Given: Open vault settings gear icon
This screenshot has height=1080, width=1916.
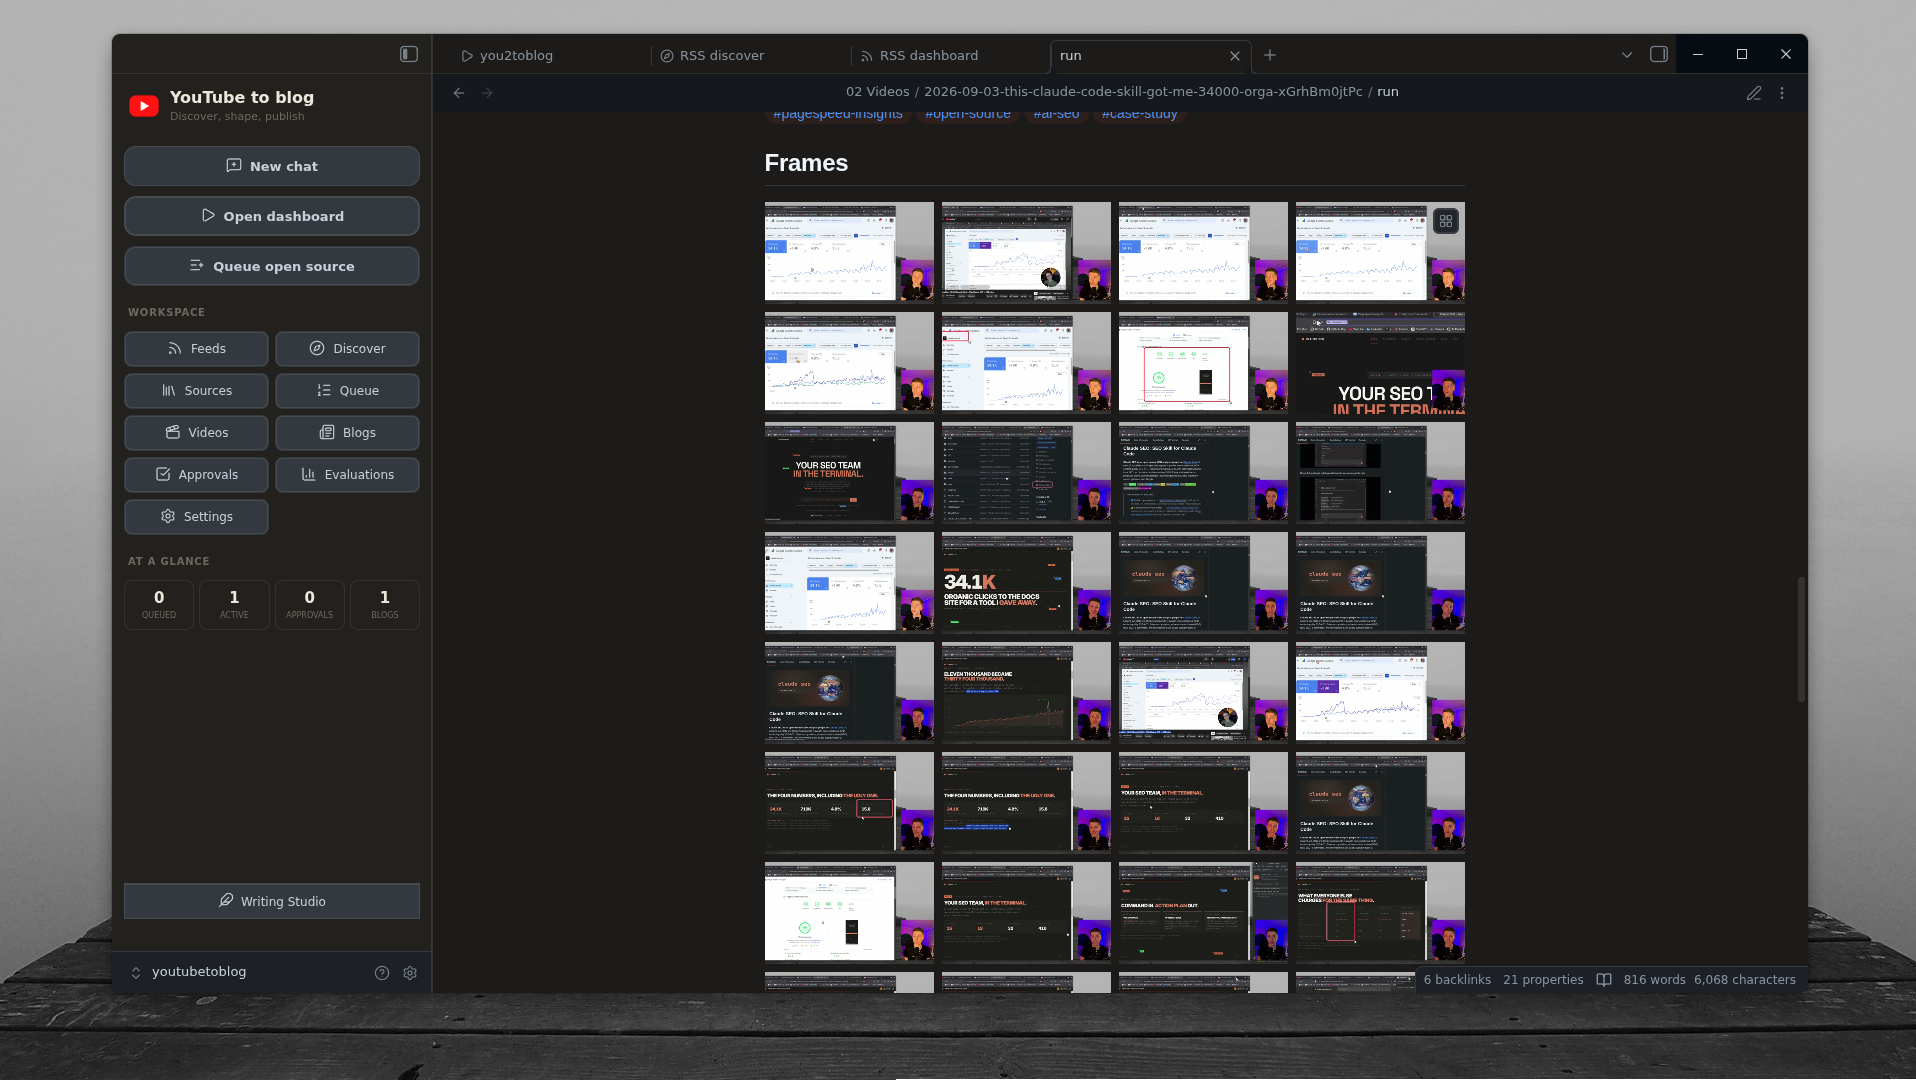Looking at the screenshot, I should pos(410,973).
